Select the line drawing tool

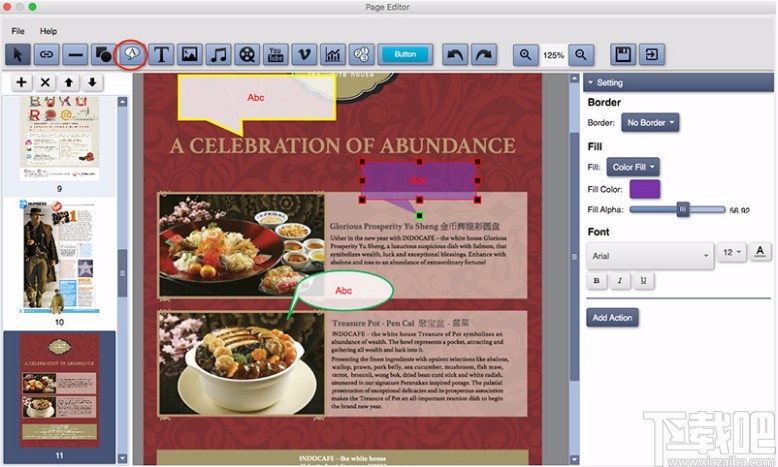75,55
